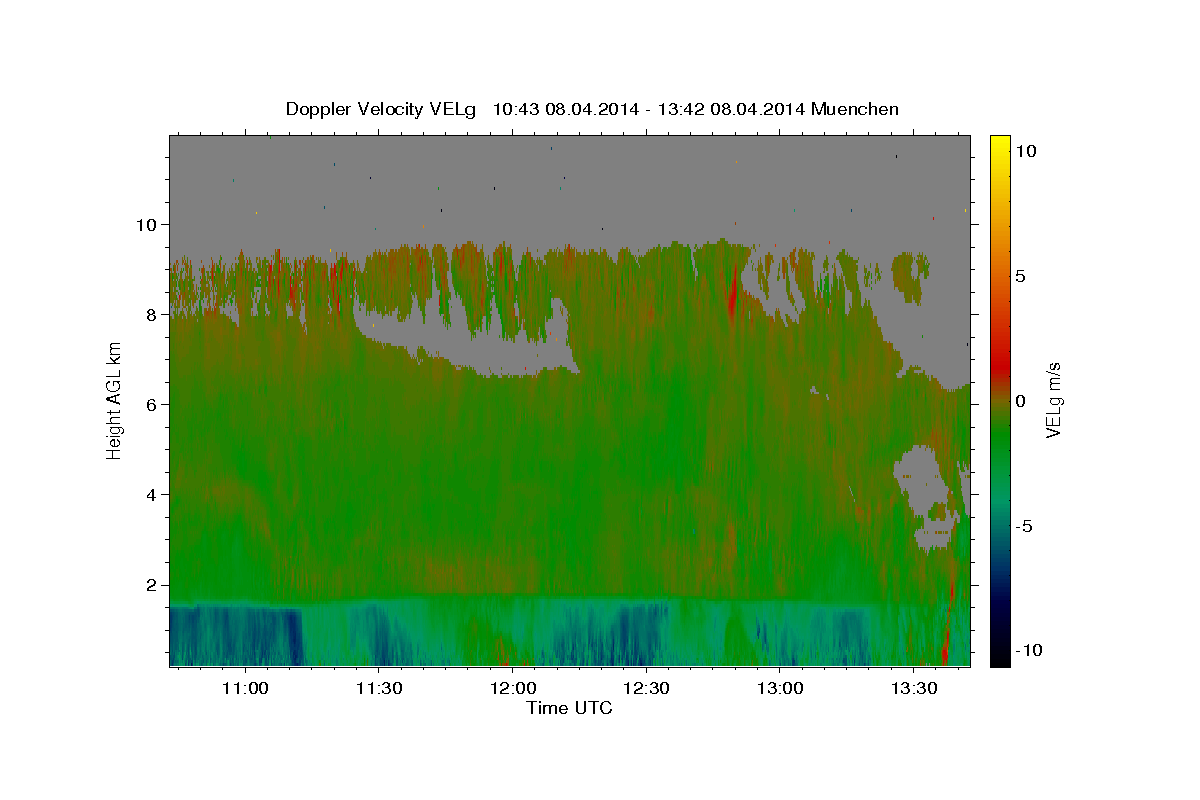The height and width of the screenshot is (800, 1200).
Task: Click the 'Height AGL km' axis label
Action: click(x=114, y=400)
